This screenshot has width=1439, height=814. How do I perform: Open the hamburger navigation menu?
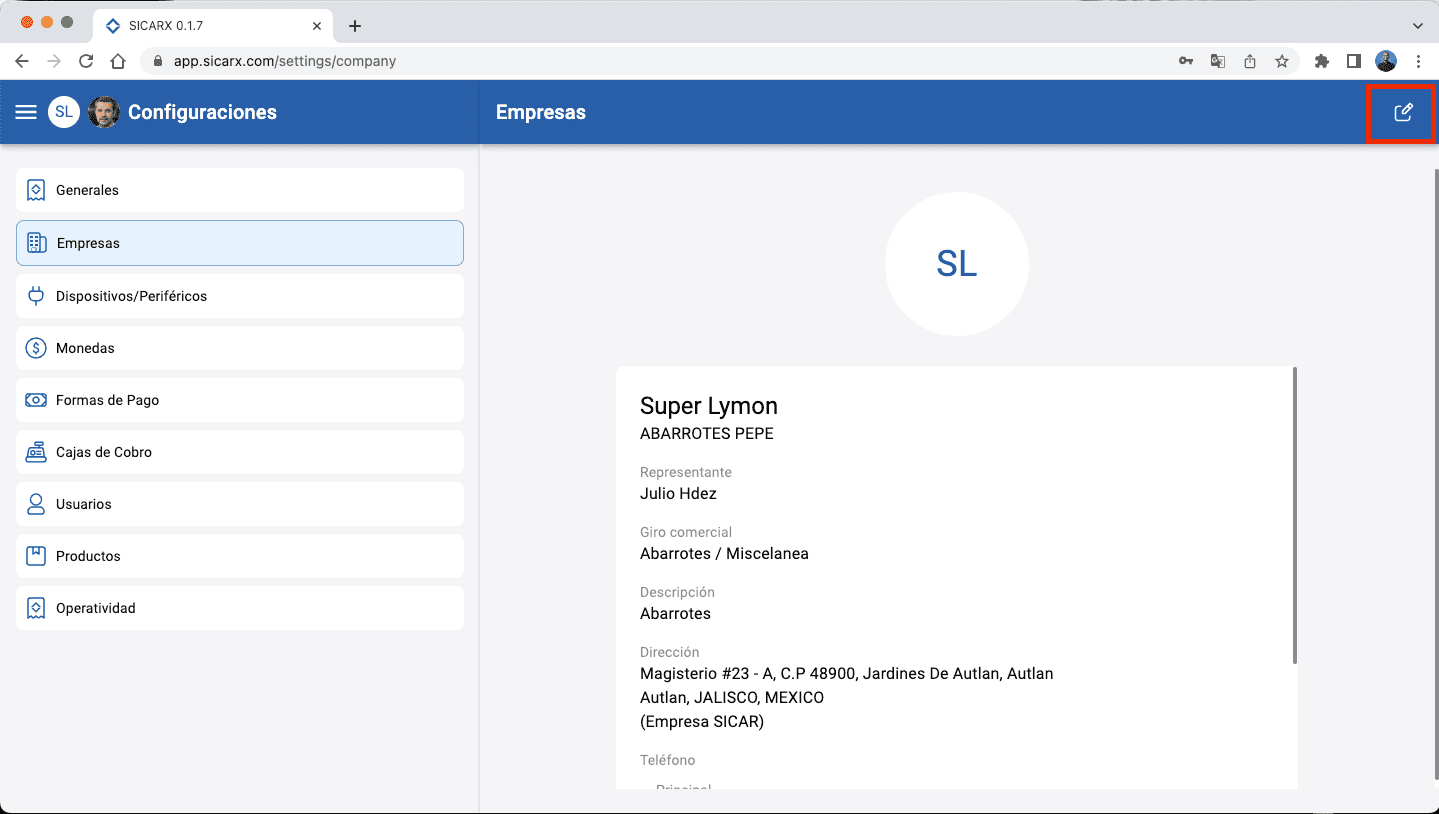coord(26,112)
